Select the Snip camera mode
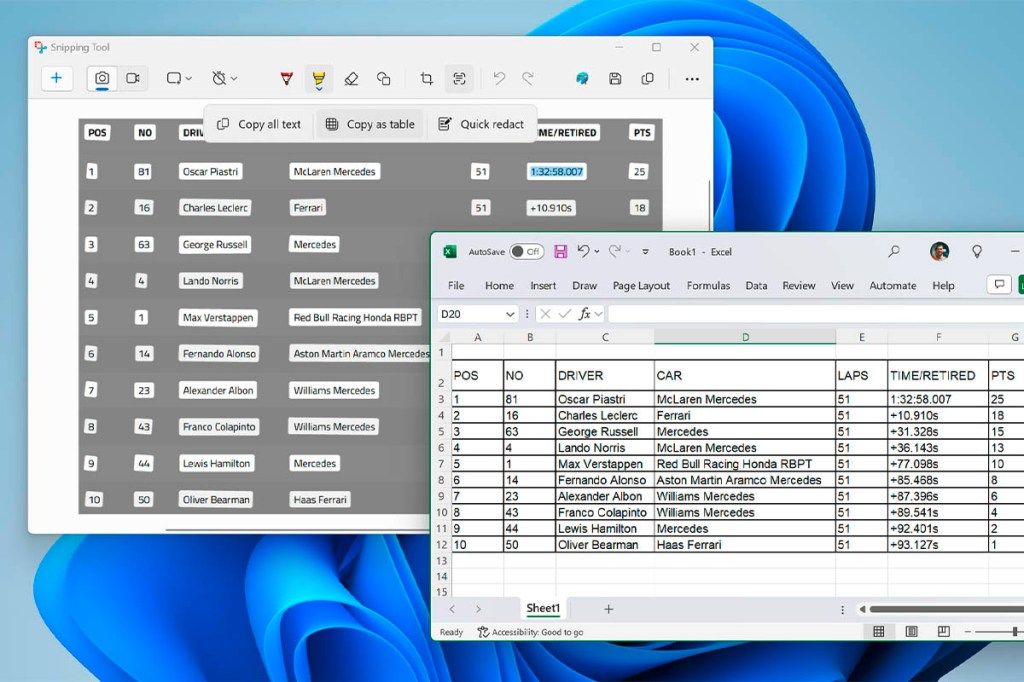The image size is (1024, 682). click(x=102, y=78)
